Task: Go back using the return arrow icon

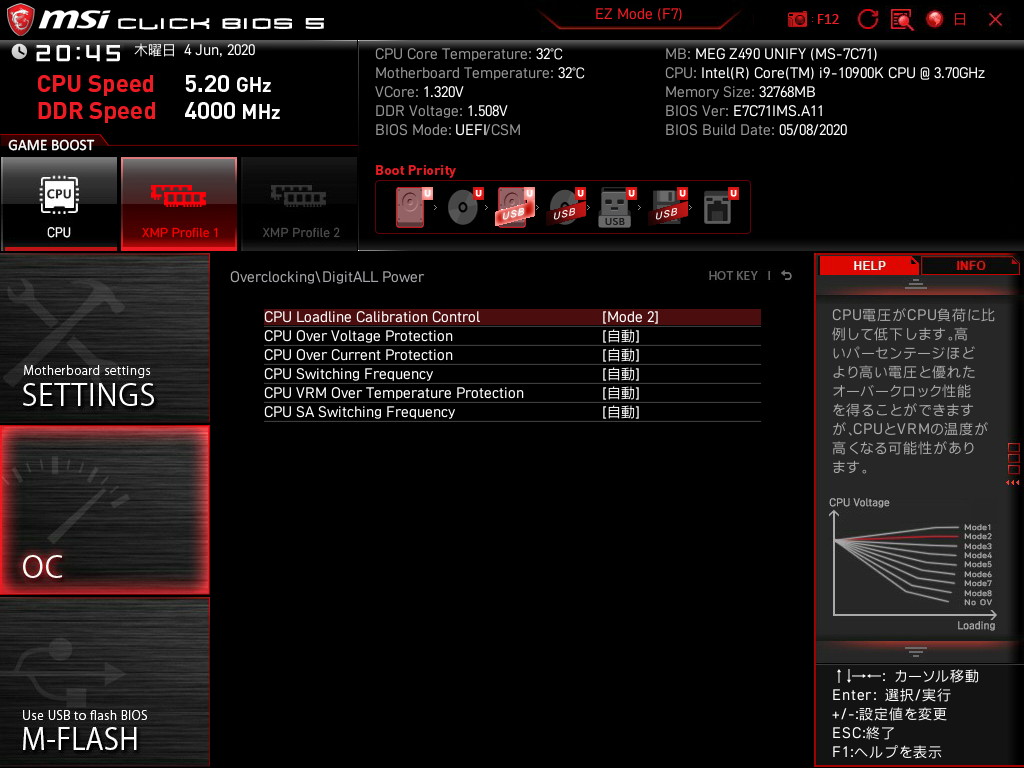Action: point(786,276)
